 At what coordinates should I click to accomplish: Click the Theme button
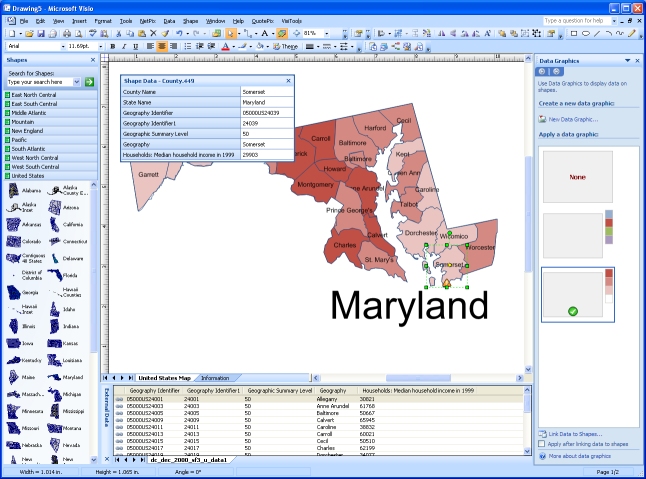[x=285, y=47]
